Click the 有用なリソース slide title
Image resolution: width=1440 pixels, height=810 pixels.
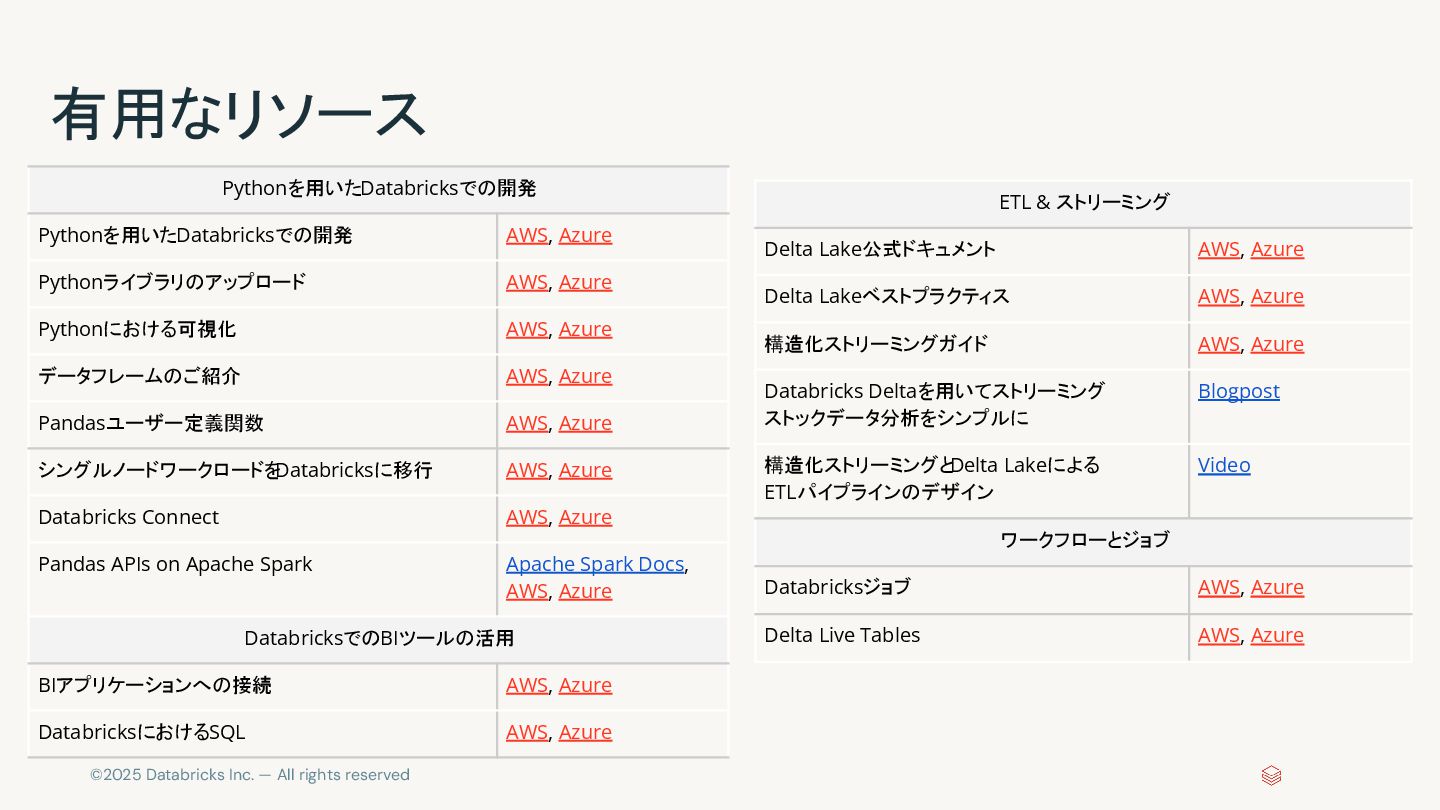239,115
